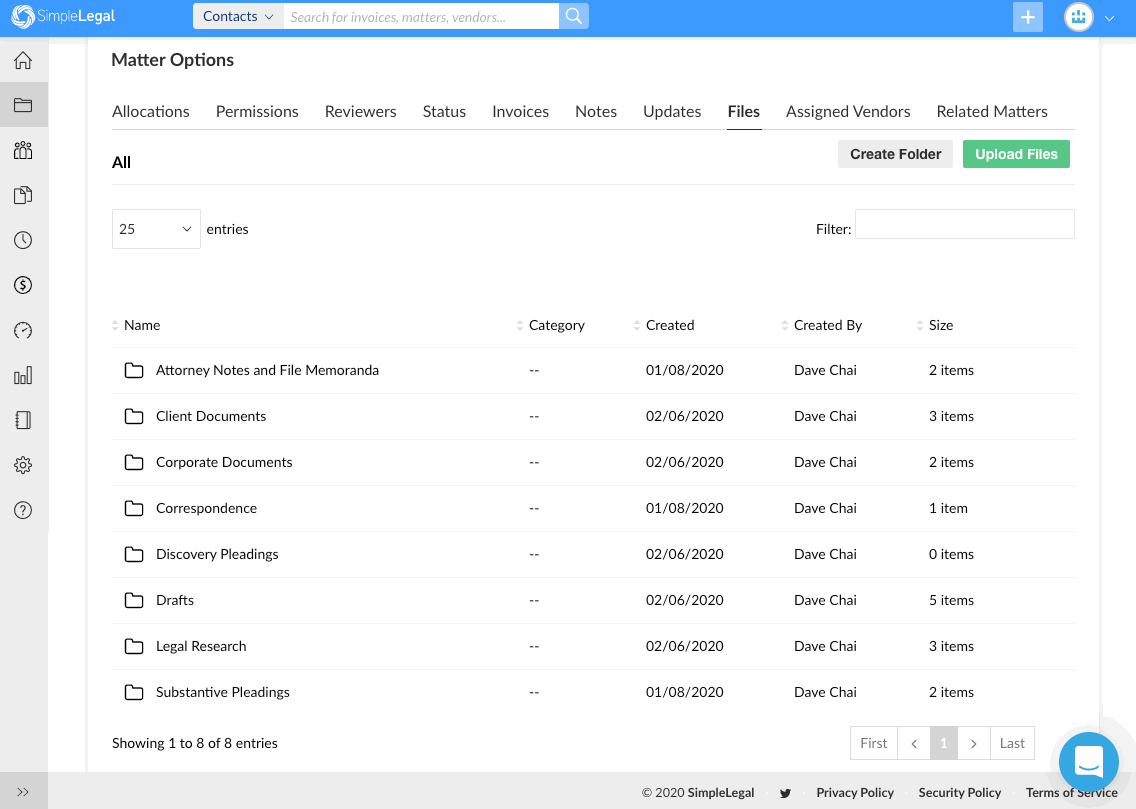Image resolution: width=1136 pixels, height=809 pixels.
Task: Go to the Last page of entries
Action: coord(1012,743)
